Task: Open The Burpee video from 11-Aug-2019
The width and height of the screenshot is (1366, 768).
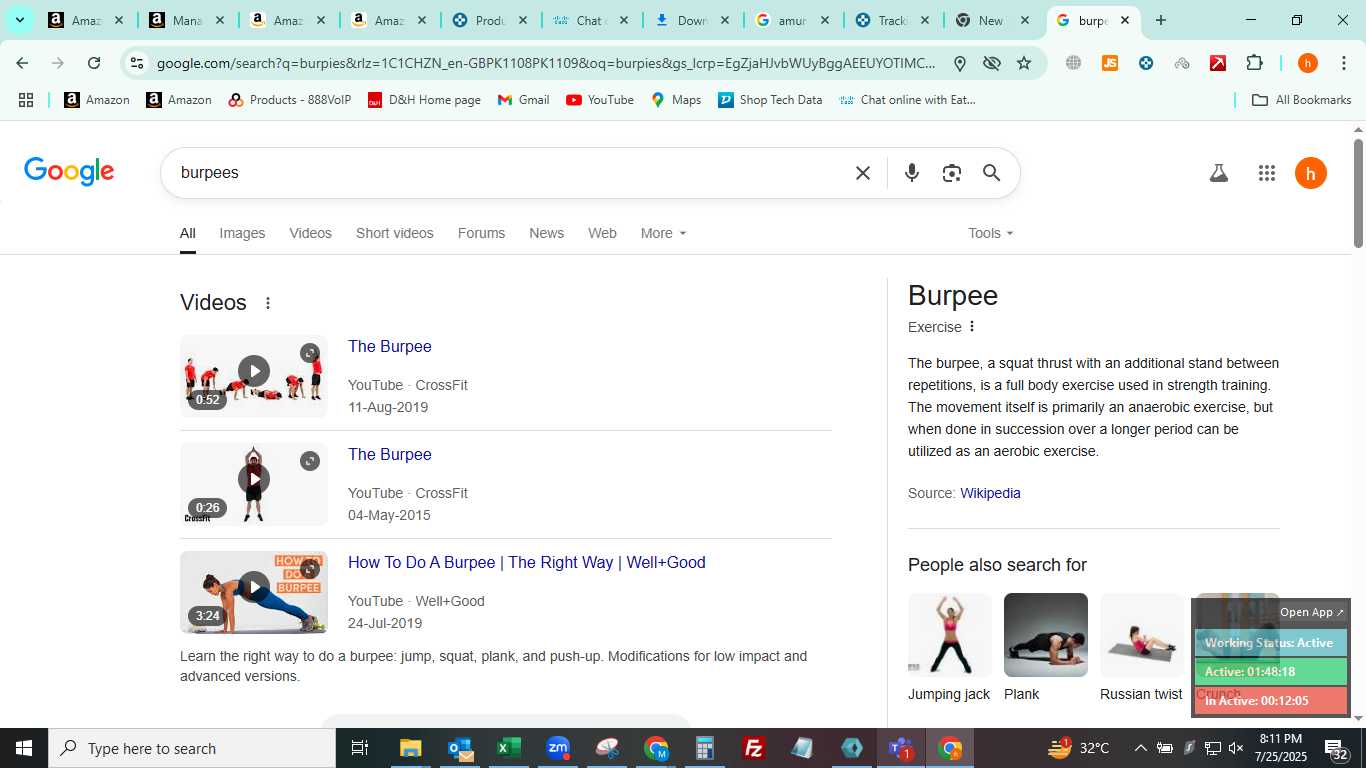Action: coord(390,346)
